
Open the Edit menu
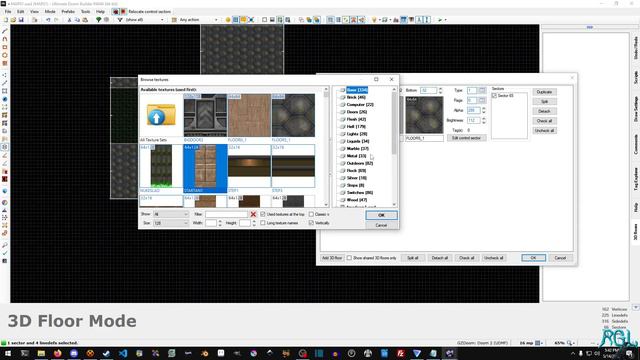(20, 11)
